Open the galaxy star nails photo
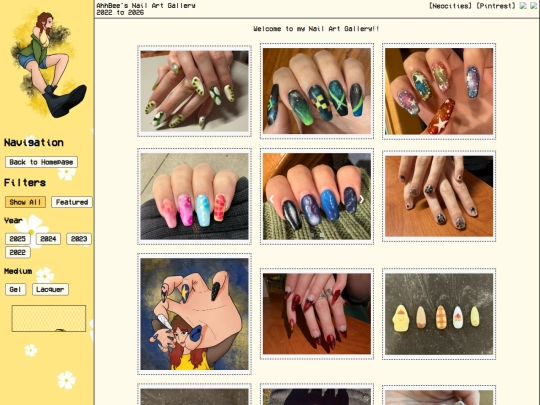Screen dimensions: 540x405 [439, 91]
